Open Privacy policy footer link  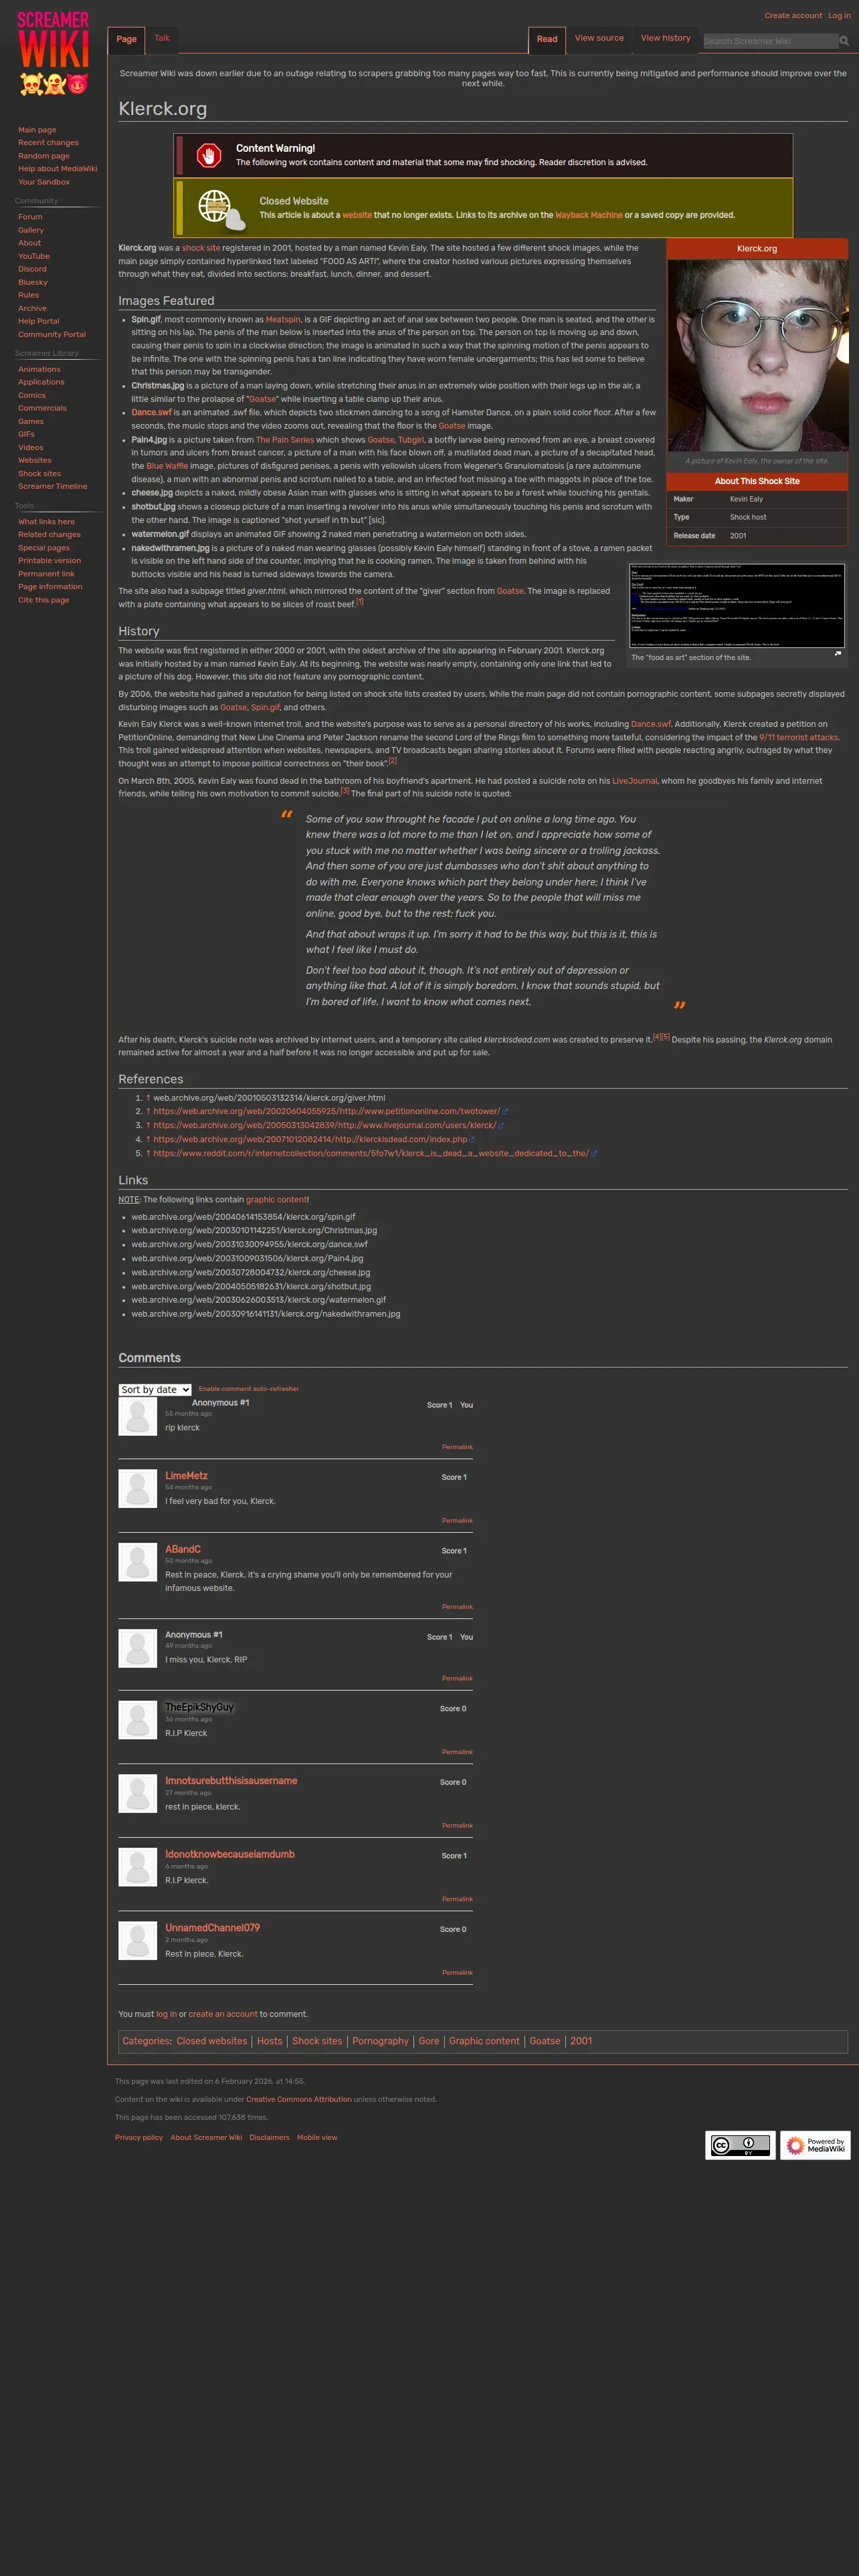[x=139, y=2137]
